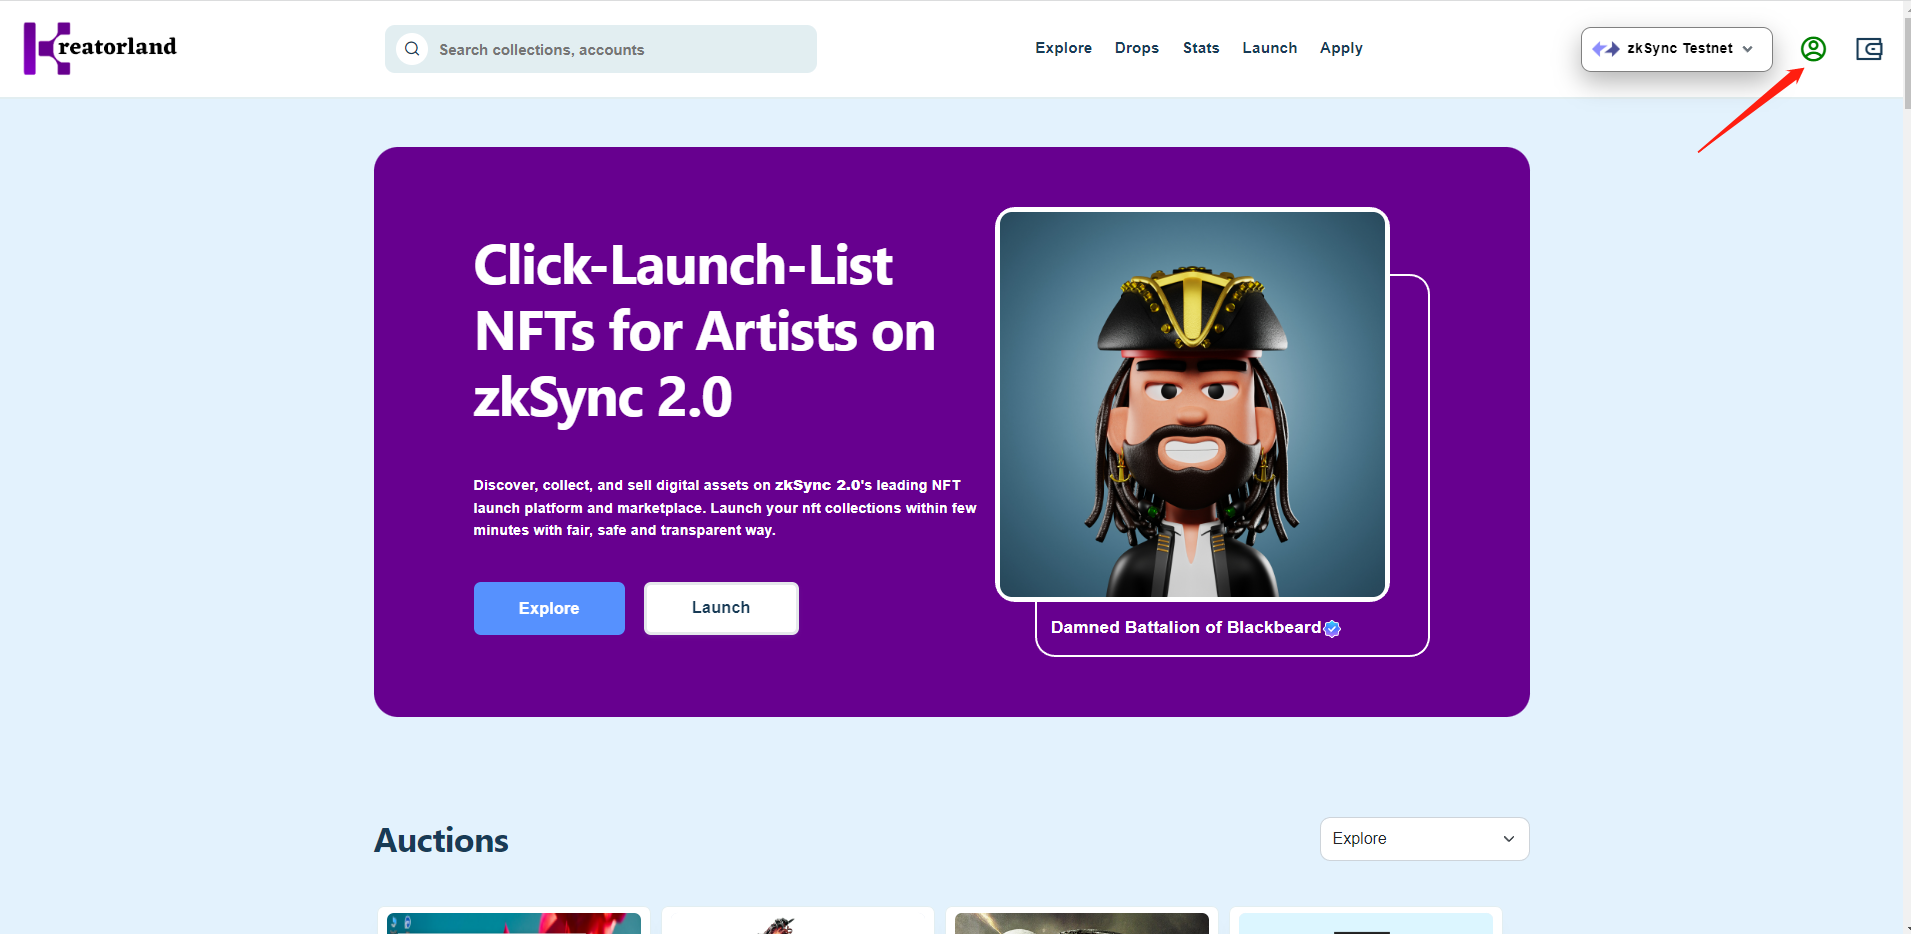Focus the Search collections, accounts field
The height and width of the screenshot is (934, 1911).
point(601,49)
